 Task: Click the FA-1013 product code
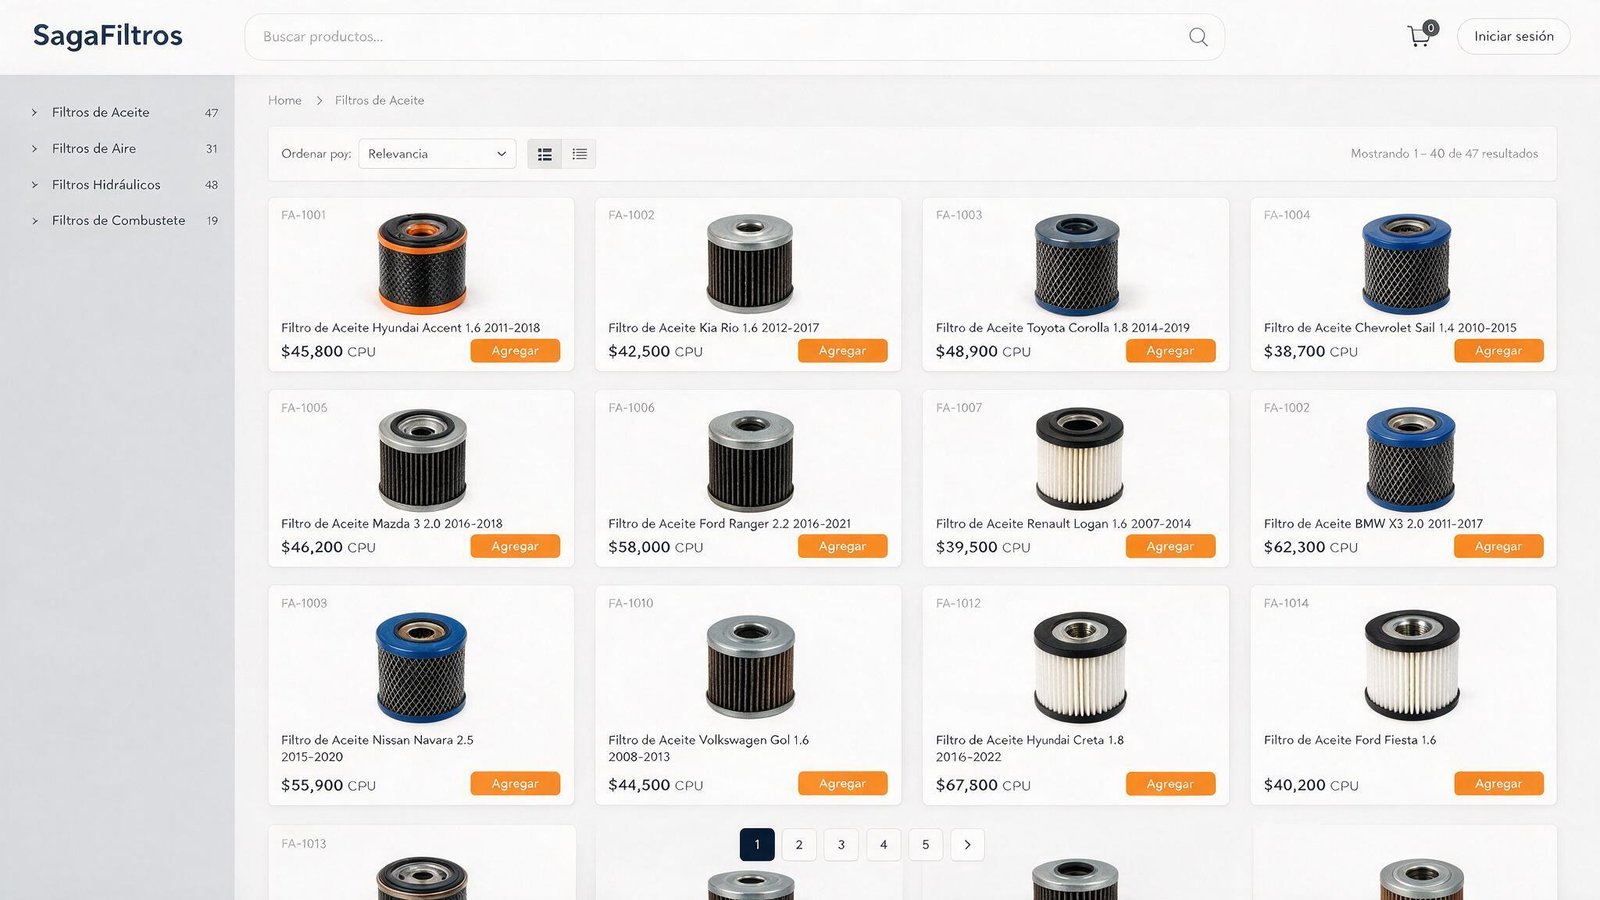[304, 844]
